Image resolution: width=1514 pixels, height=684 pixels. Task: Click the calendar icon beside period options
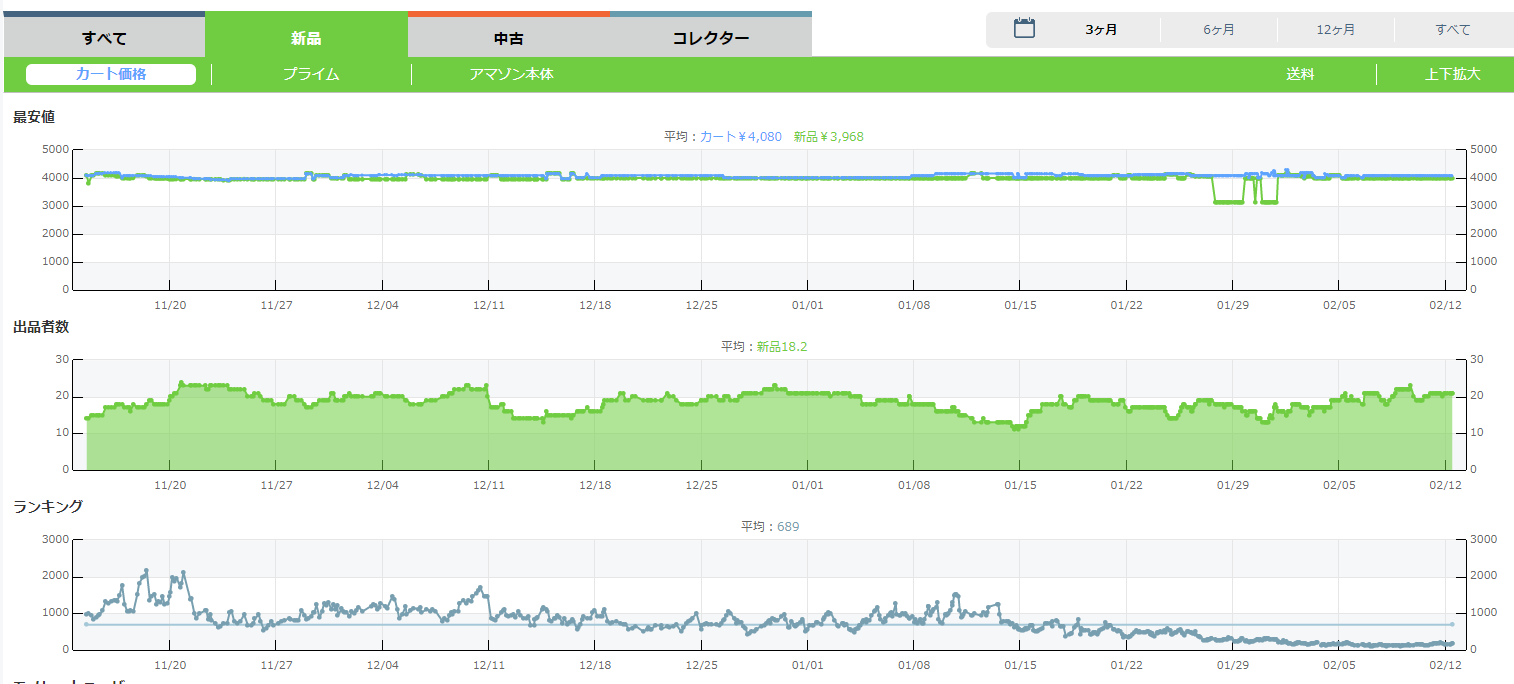[1024, 29]
